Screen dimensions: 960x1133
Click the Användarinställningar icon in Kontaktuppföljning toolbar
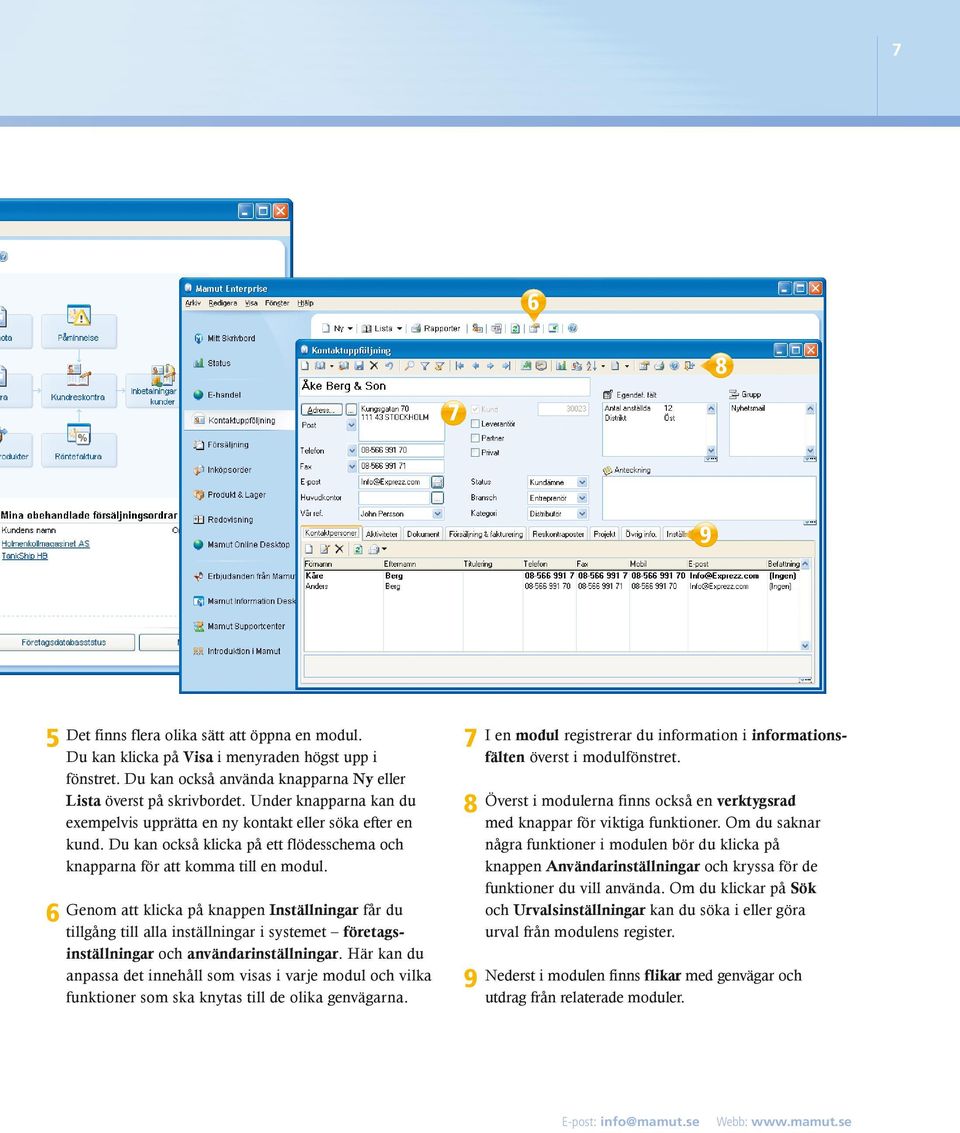[x=644, y=366]
